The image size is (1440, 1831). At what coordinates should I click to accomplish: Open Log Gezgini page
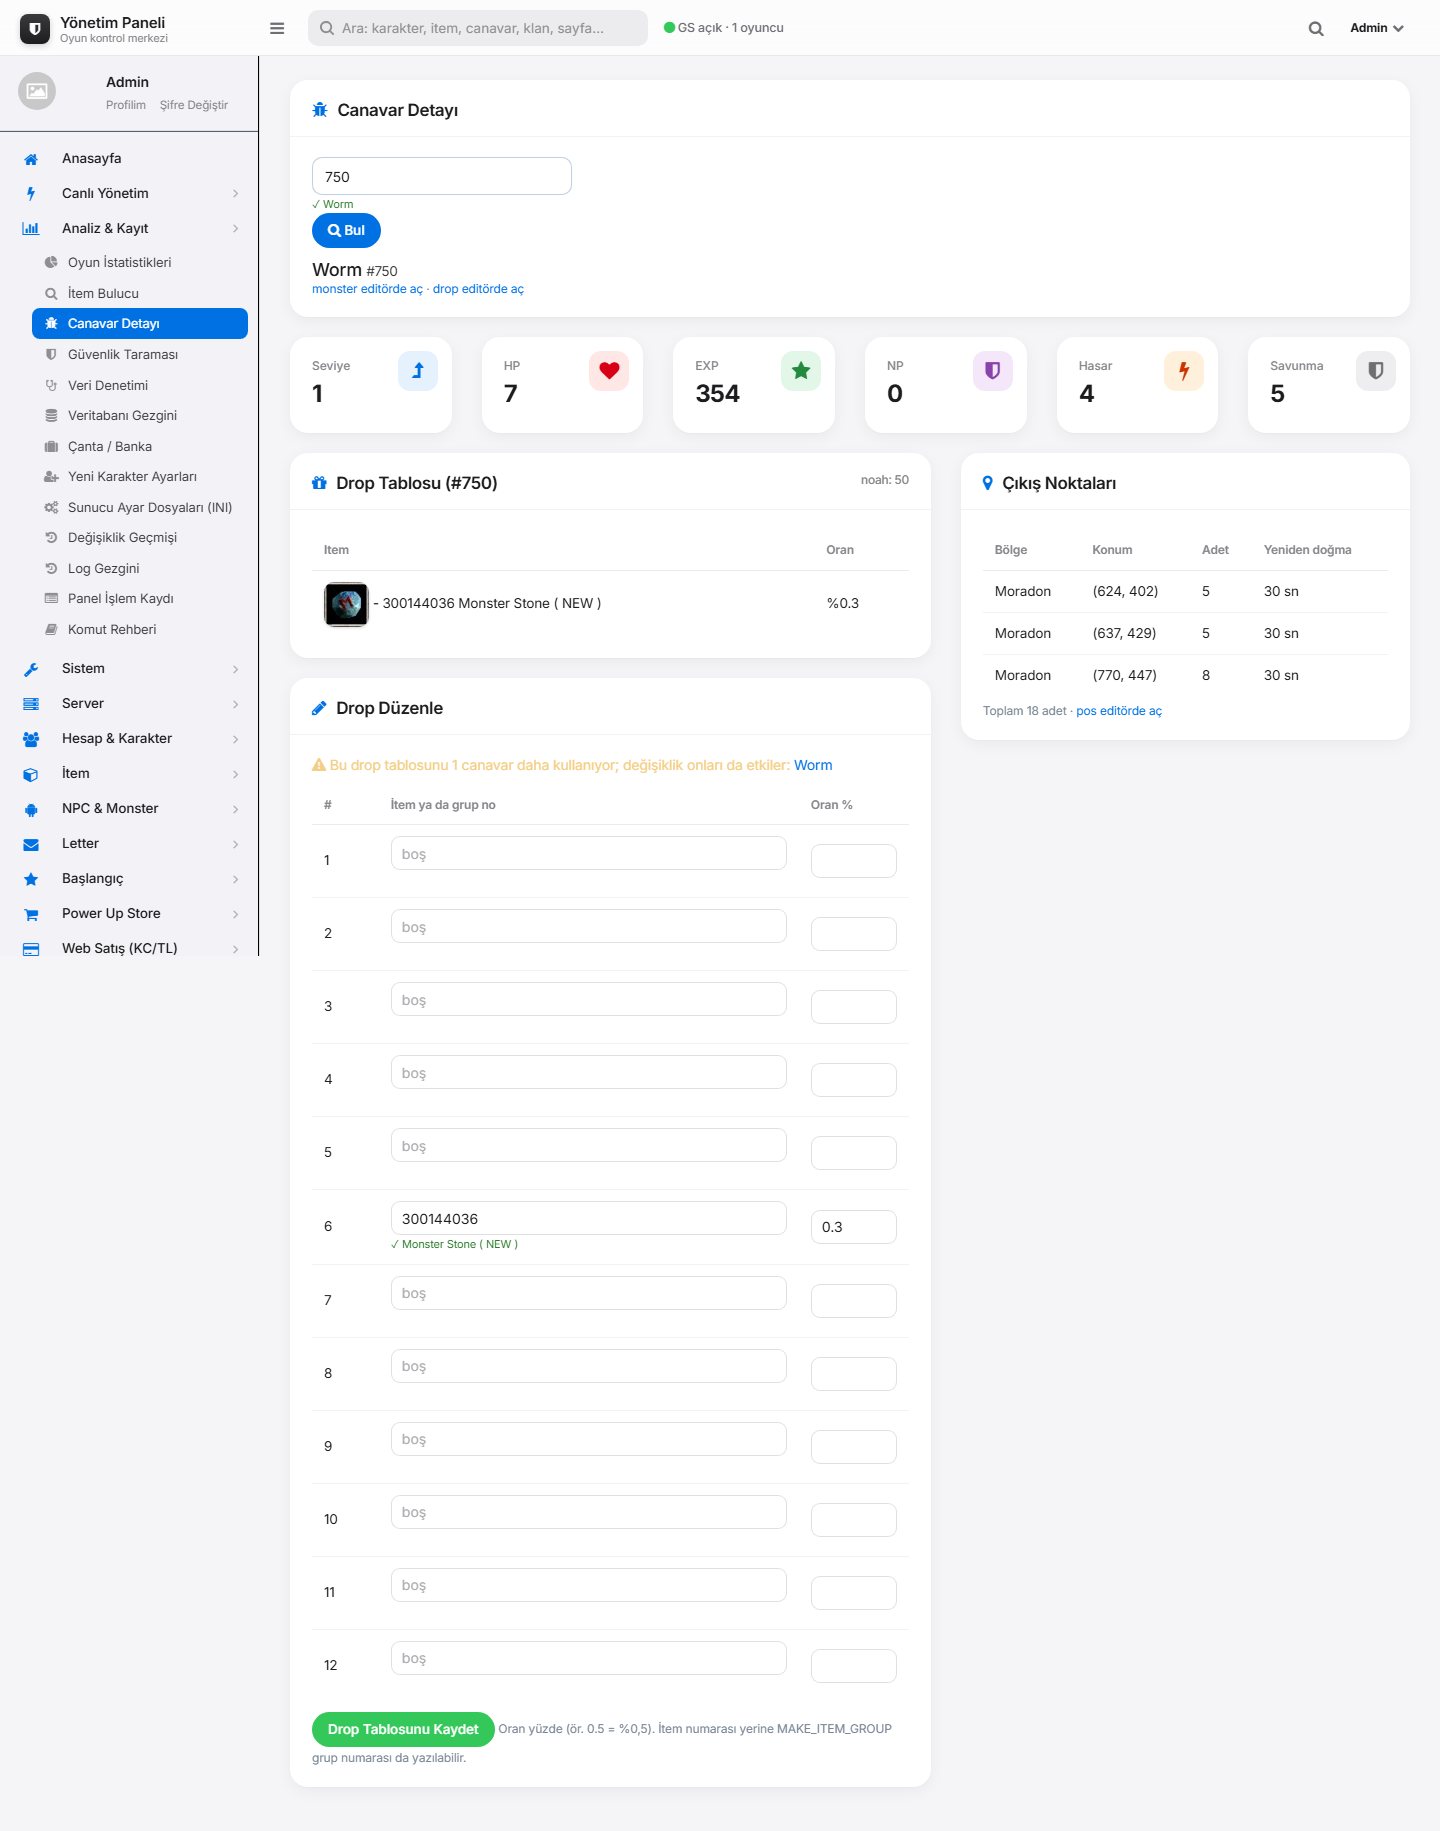pos(140,568)
